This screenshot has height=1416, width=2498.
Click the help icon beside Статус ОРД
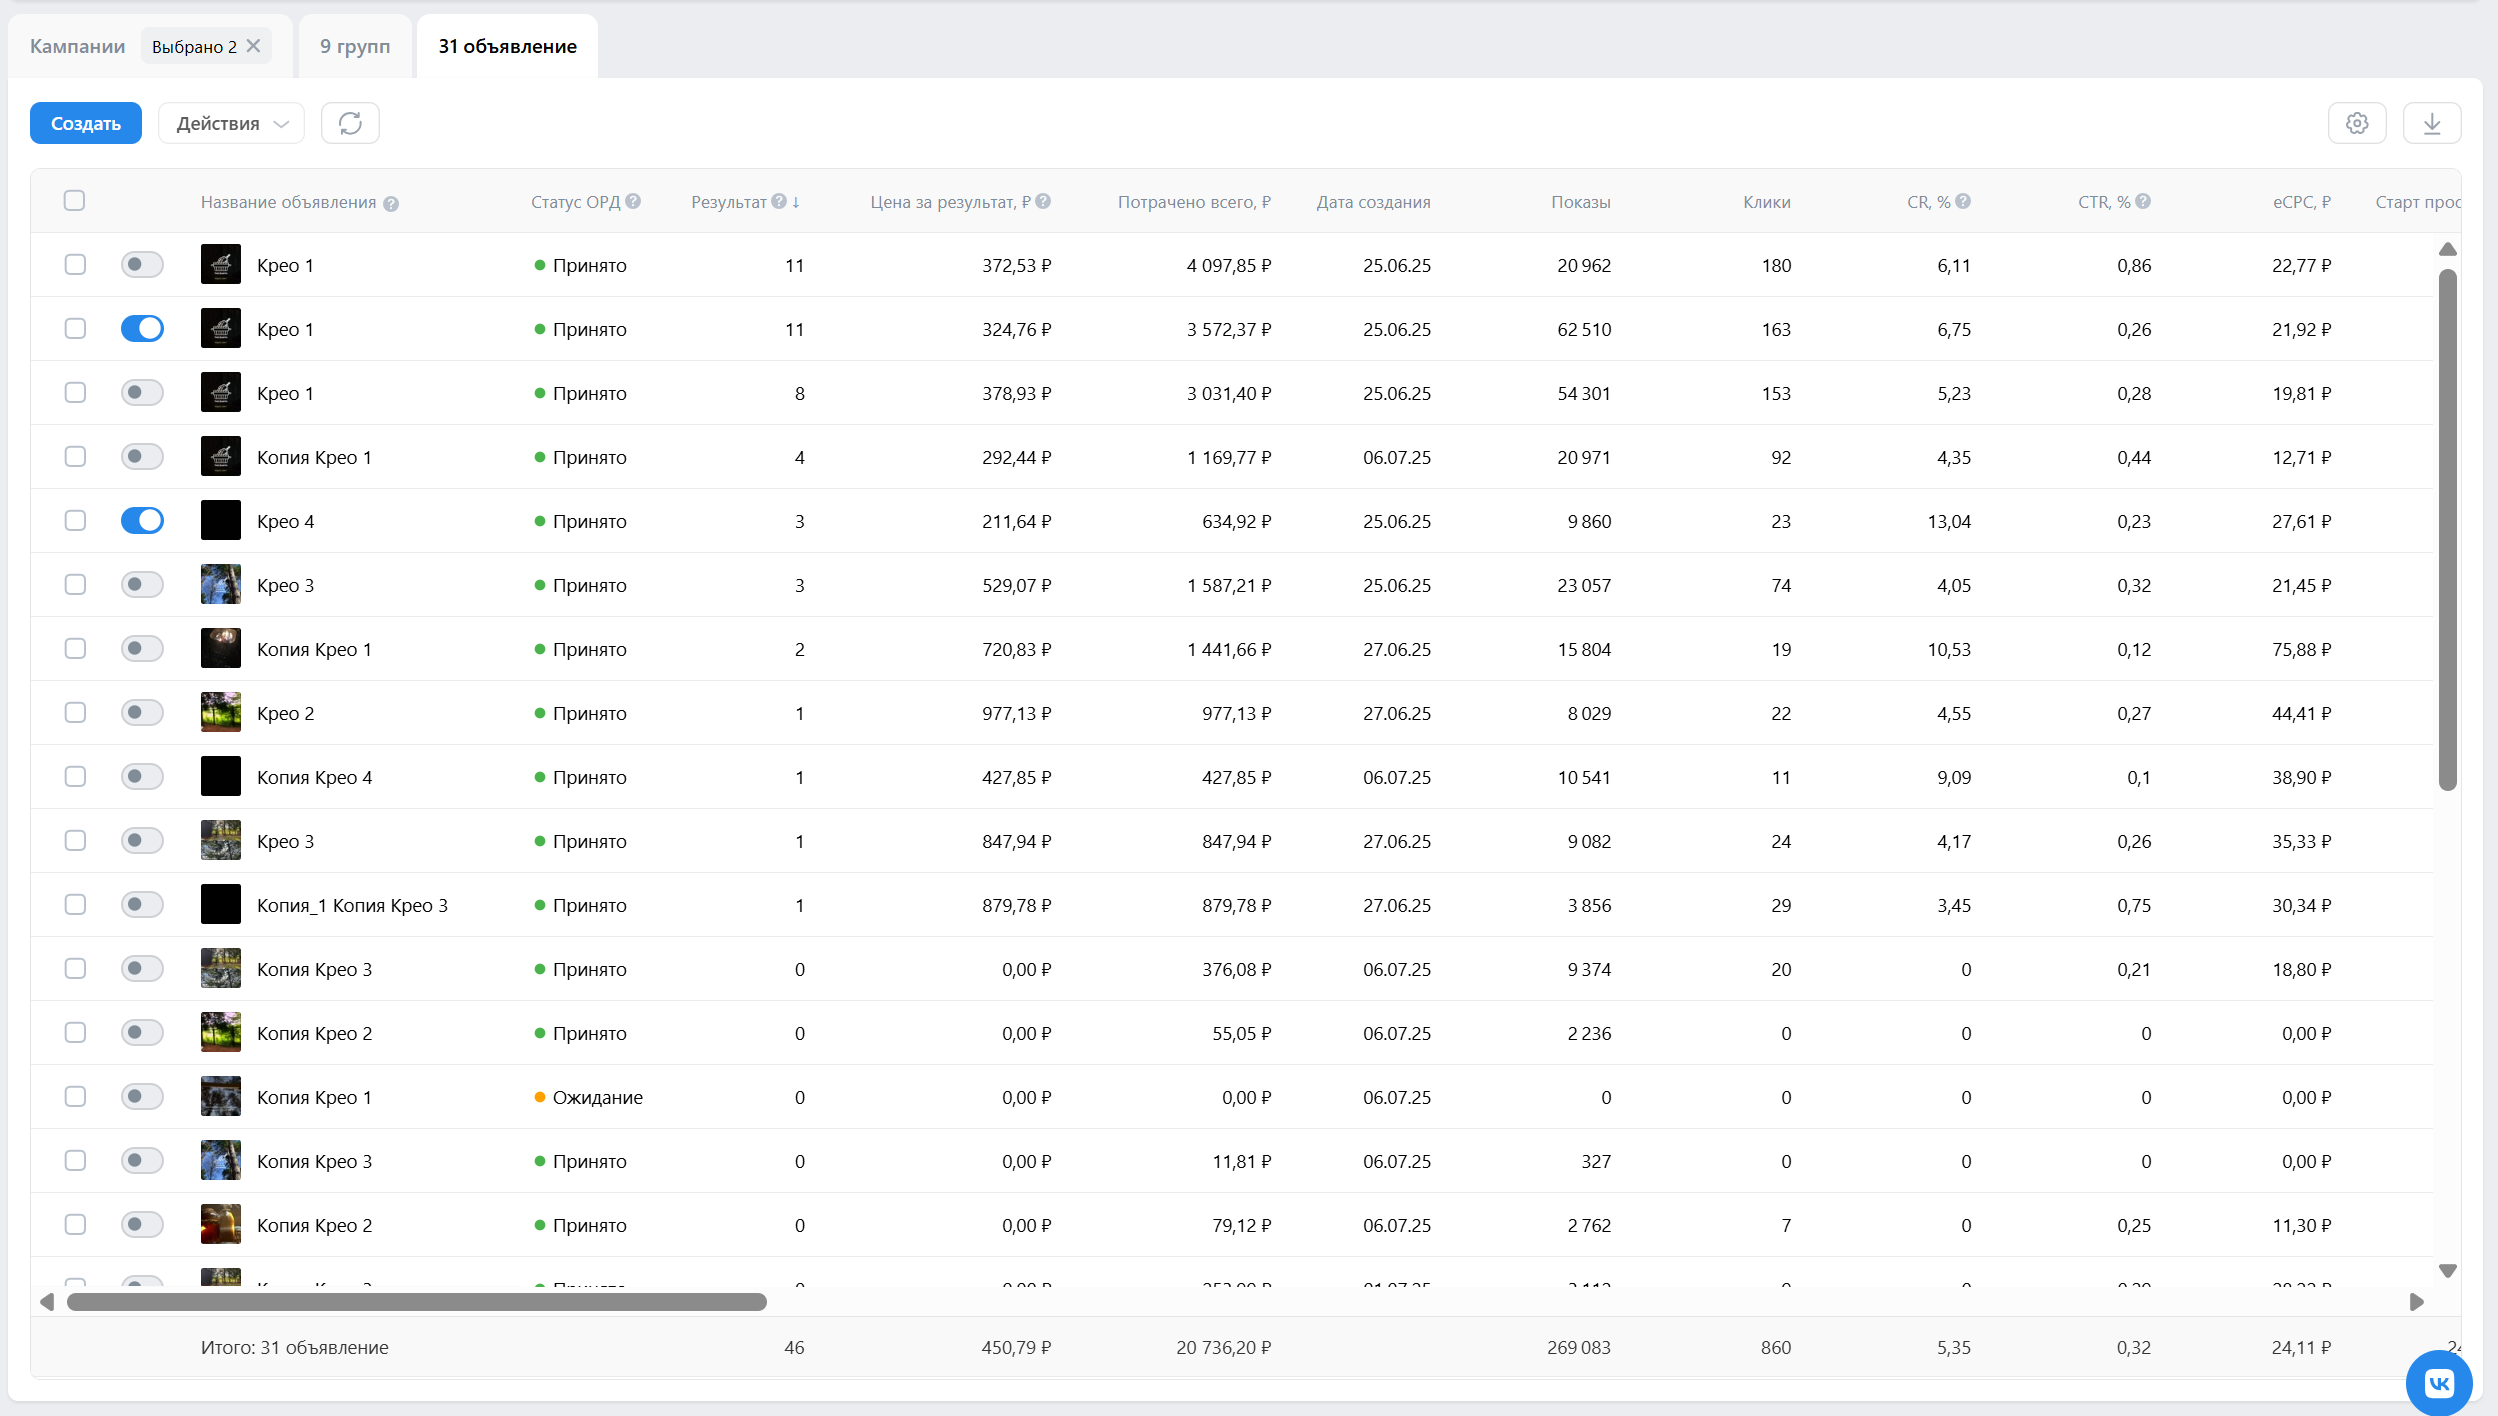[x=633, y=201]
